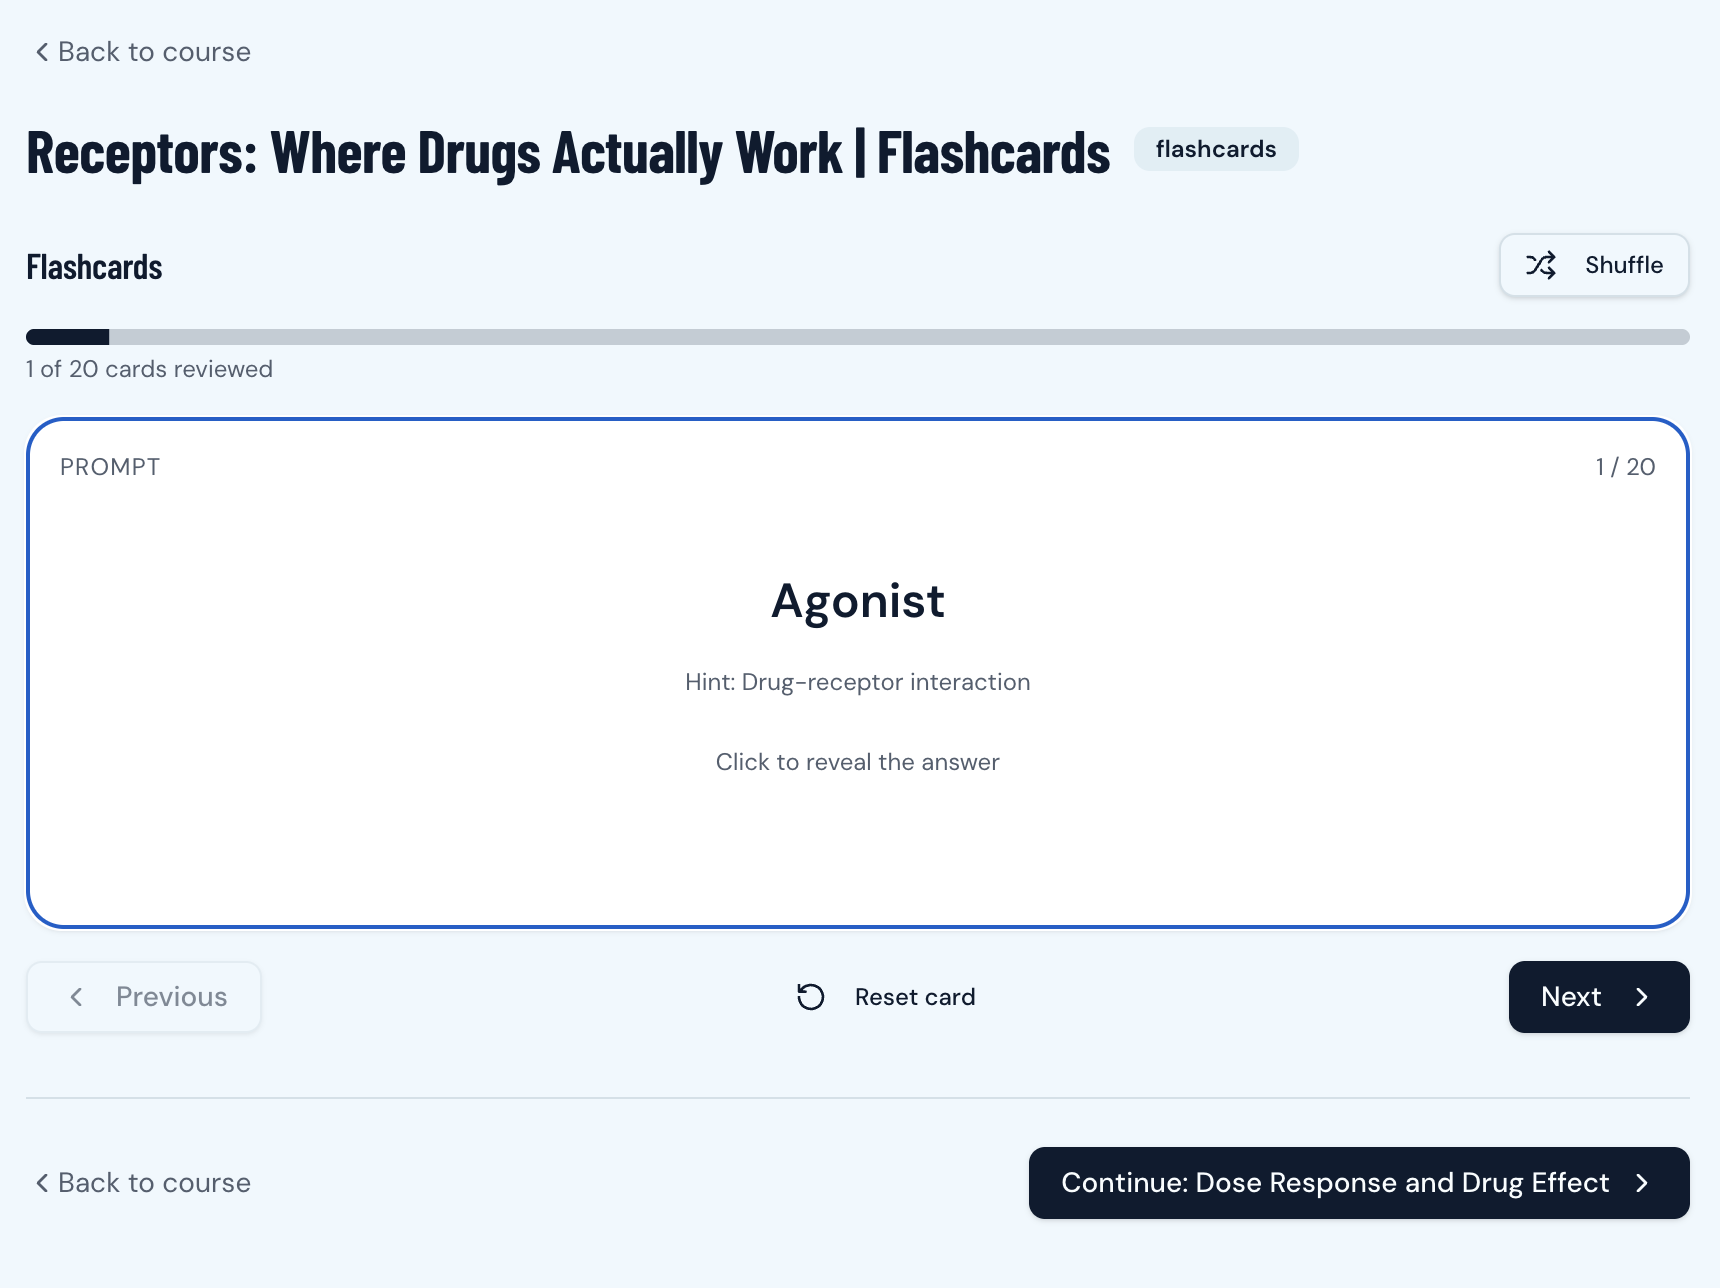This screenshot has width=1720, height=1288.
Task: Click the 1 / 20 card counter
Action: (x=1625, y=467)
